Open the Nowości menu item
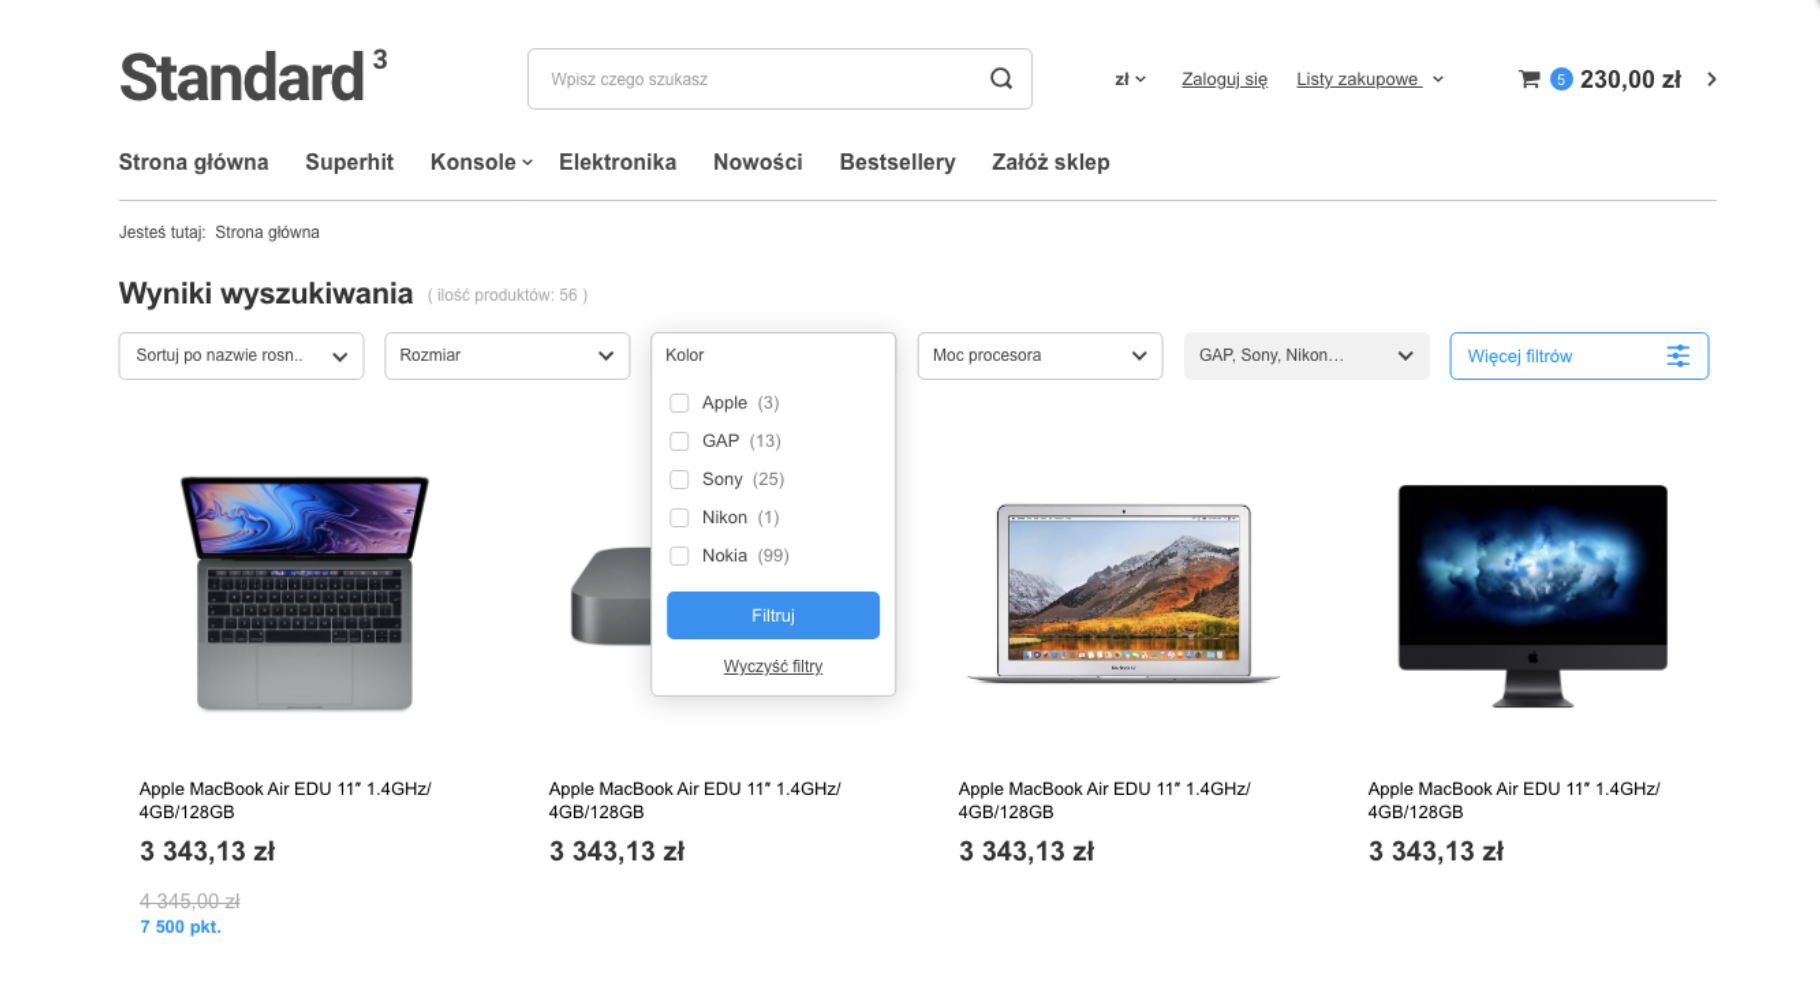The image size is (1820, 998). (x=758, y=162)
